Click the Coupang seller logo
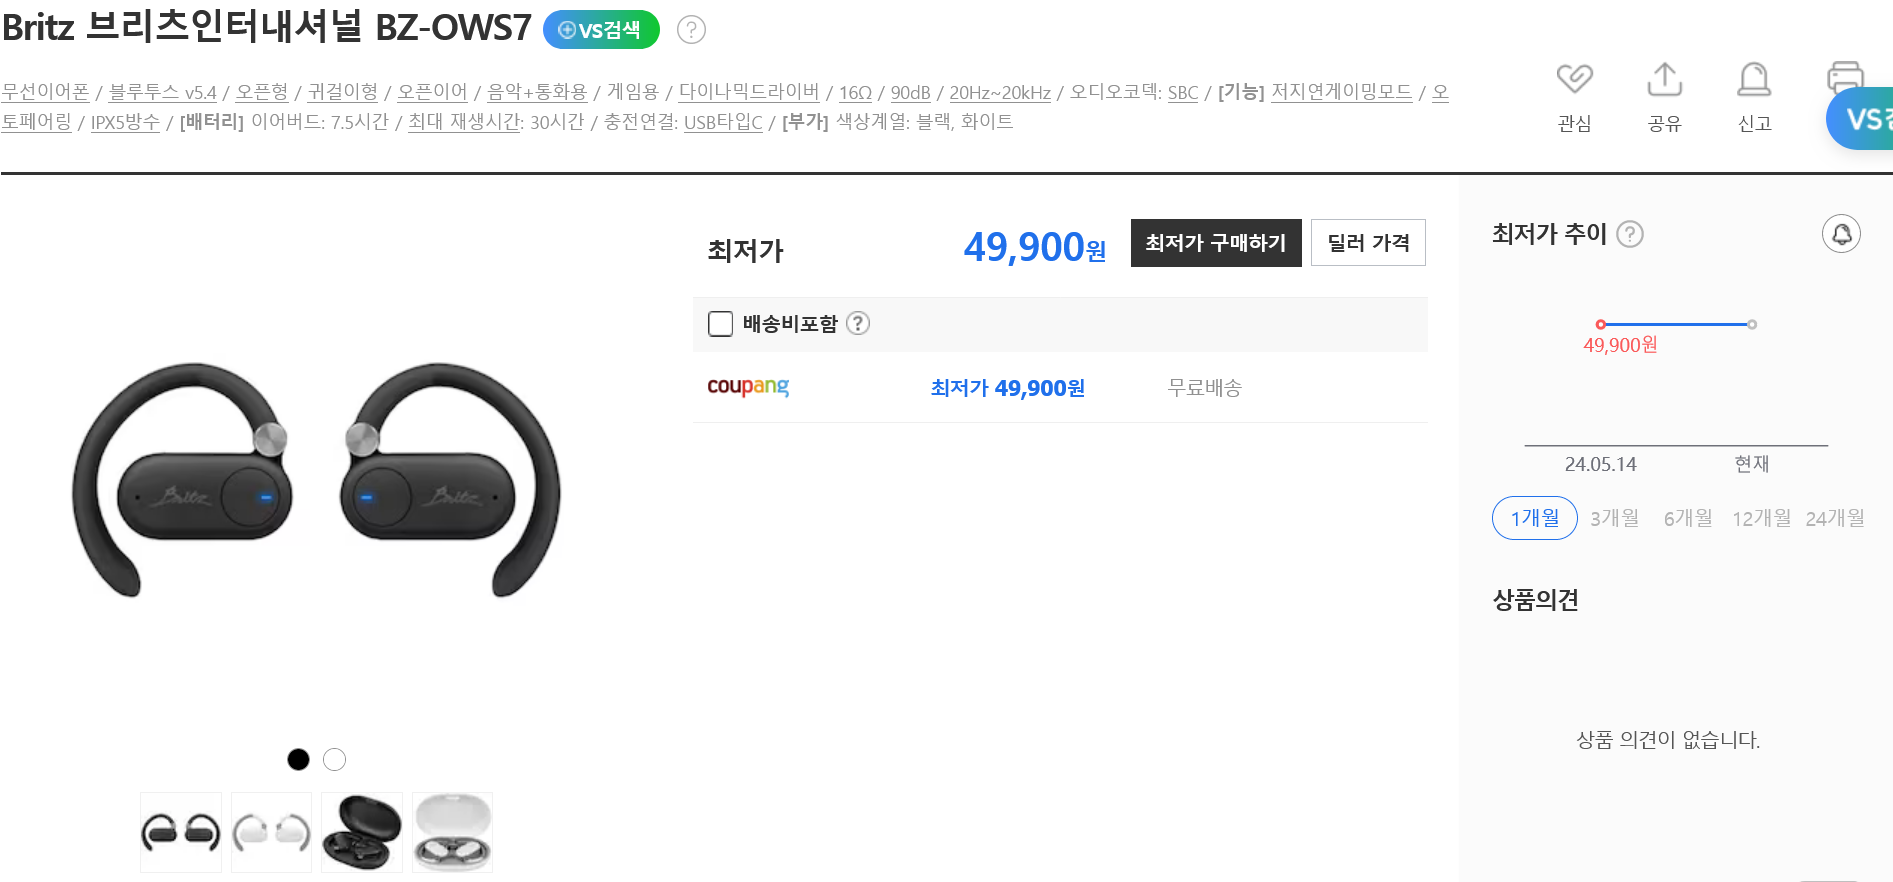1893x882 pixels. [x=748, y=387]
